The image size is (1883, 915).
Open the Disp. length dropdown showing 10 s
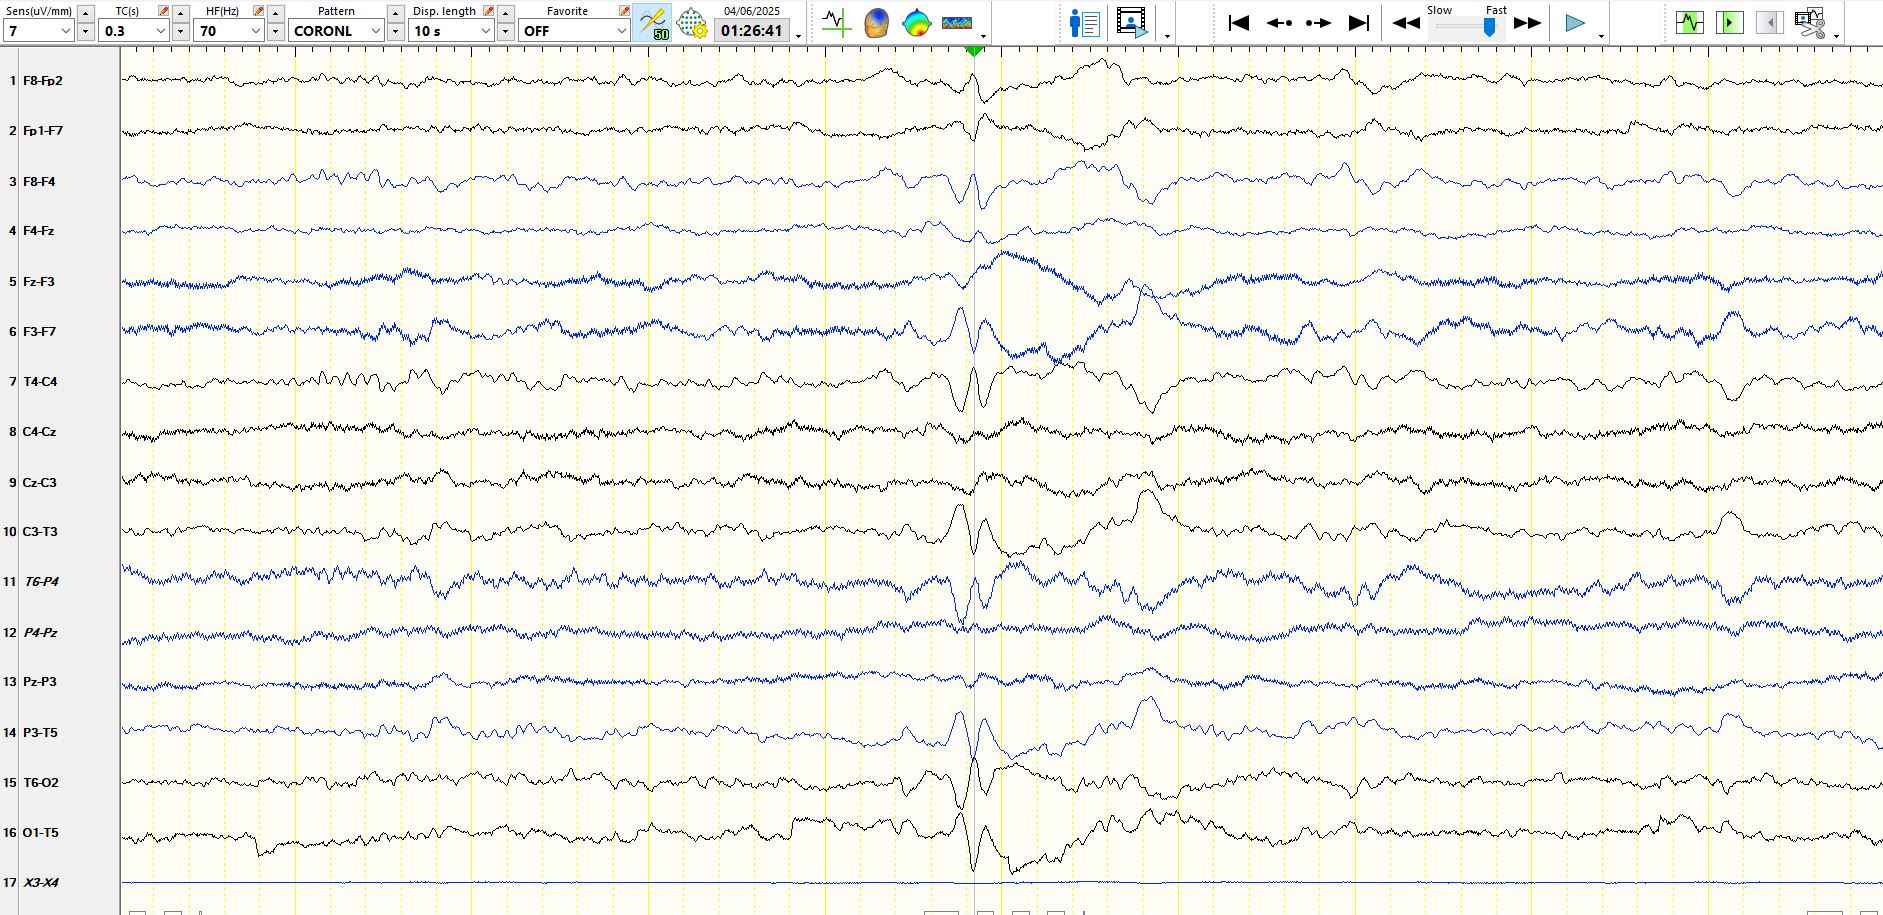[x=452, y=31]
